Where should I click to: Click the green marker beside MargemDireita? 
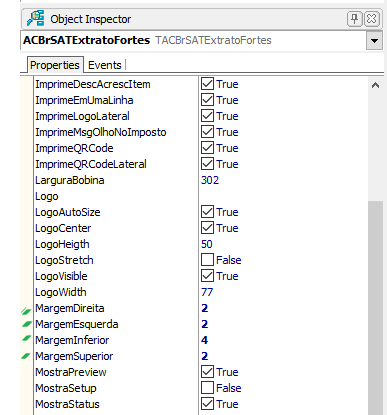point(26,311)
